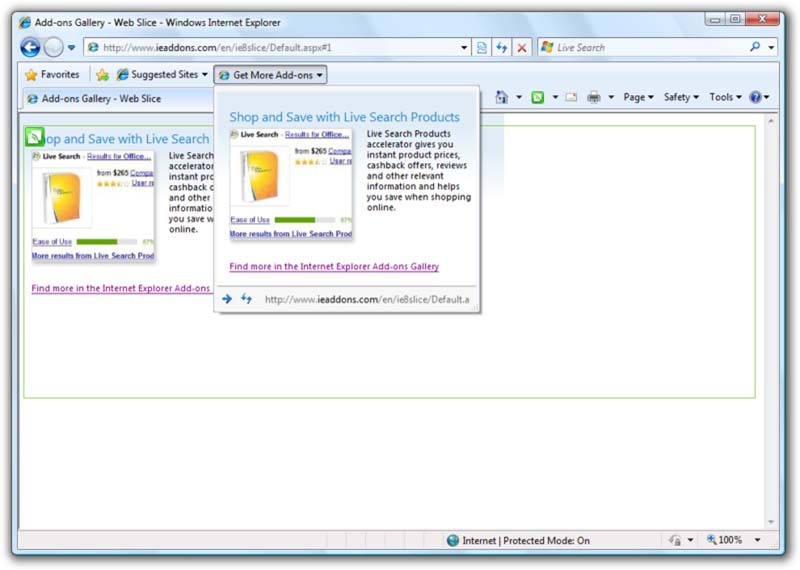The width and height of the screenshot is (800, 570).
Task: Click the Print icon in command bar
Action: pos(593,97)
